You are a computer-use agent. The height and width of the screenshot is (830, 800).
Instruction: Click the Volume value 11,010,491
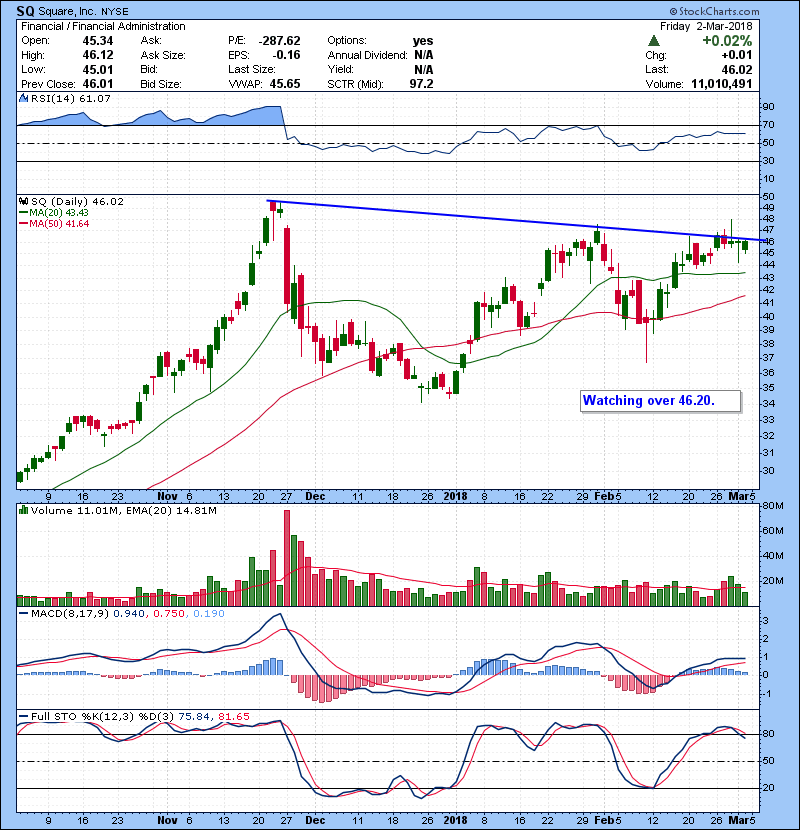point(722,84)
